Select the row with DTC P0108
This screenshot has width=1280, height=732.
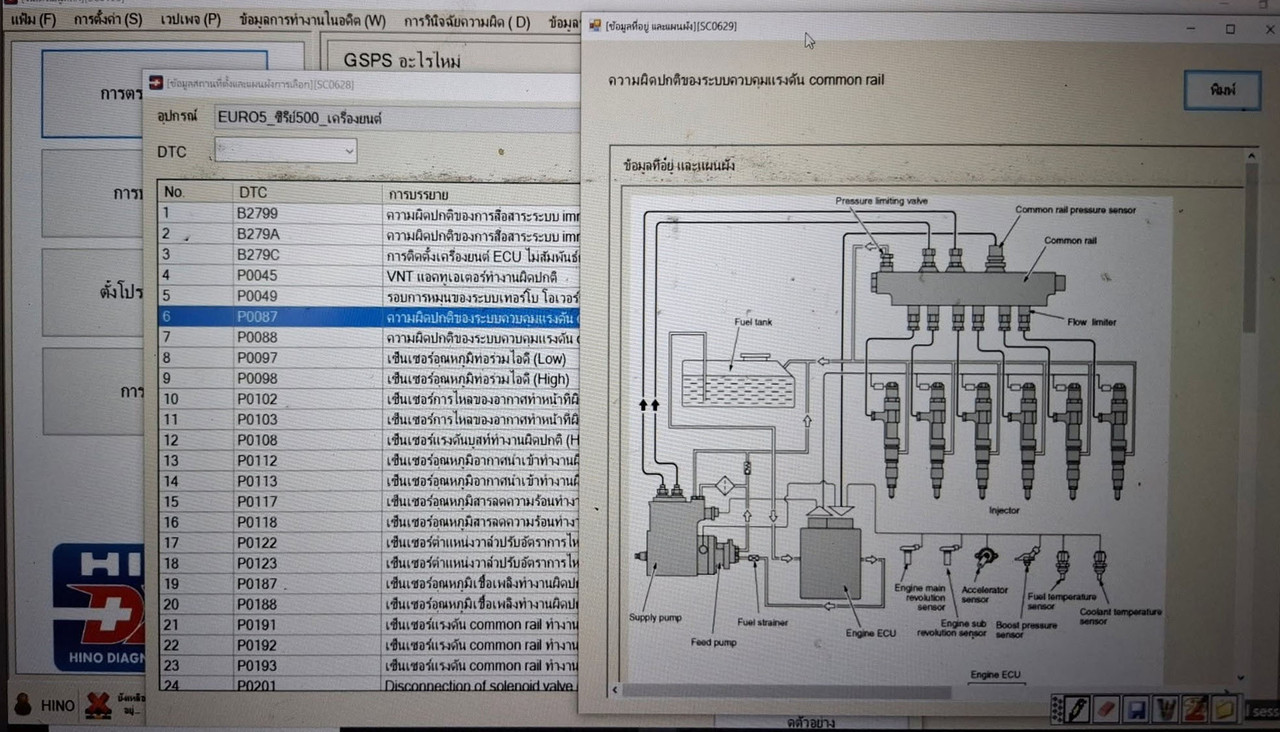click(369, 440)
